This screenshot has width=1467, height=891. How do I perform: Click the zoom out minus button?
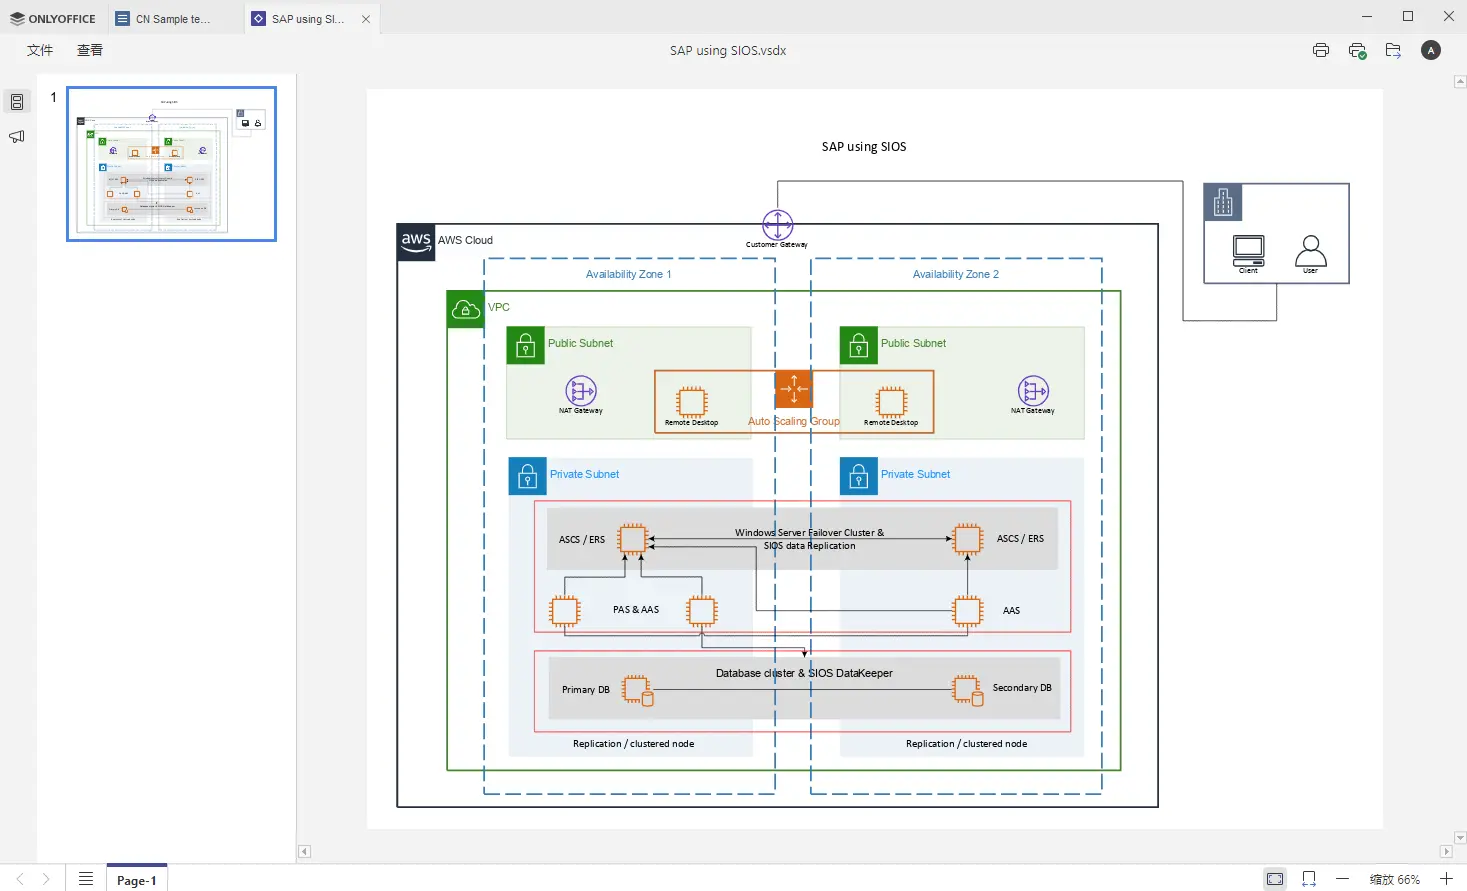(x=1342, y=879)
